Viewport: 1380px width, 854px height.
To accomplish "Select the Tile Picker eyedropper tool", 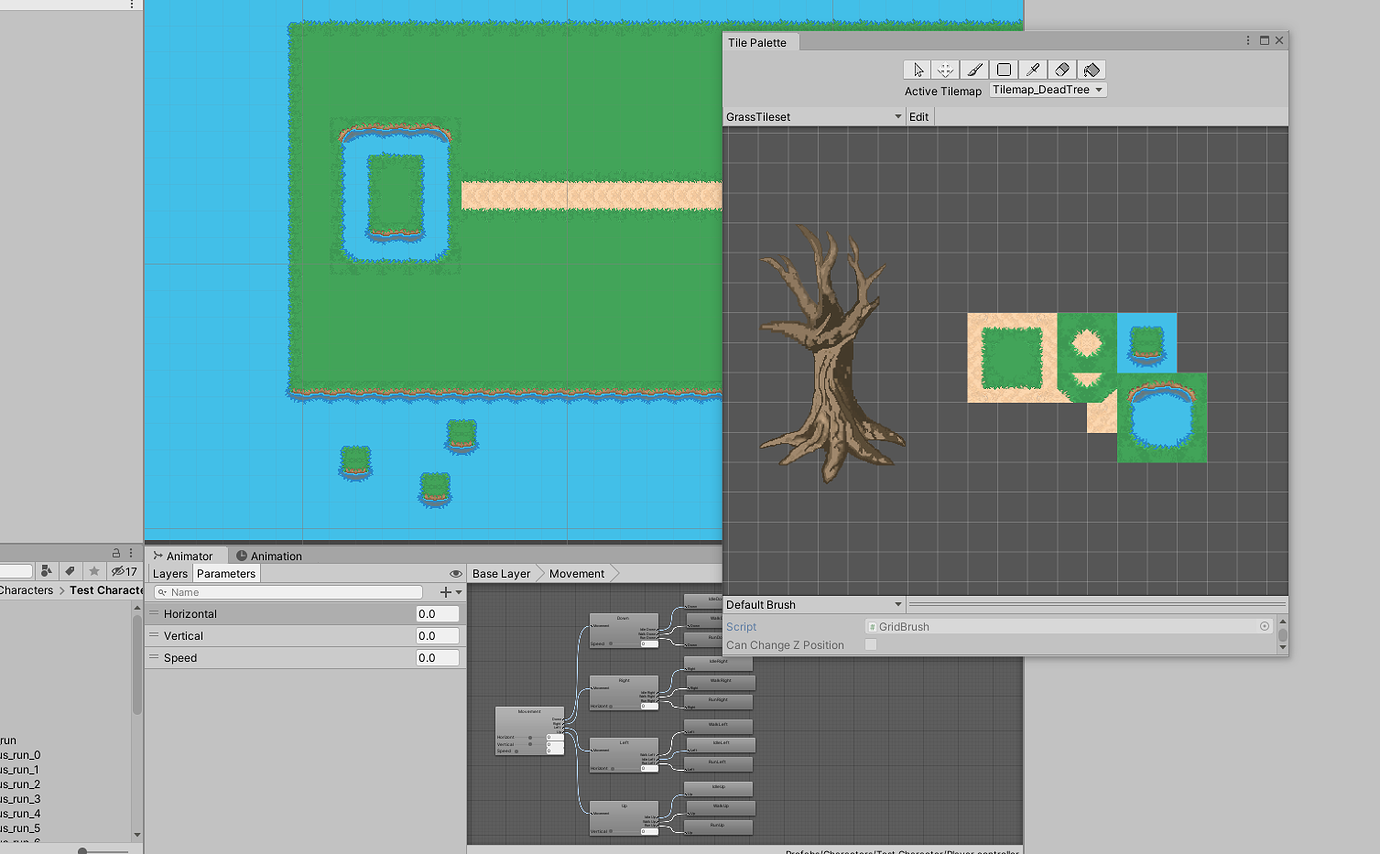I will [1033, 69].
